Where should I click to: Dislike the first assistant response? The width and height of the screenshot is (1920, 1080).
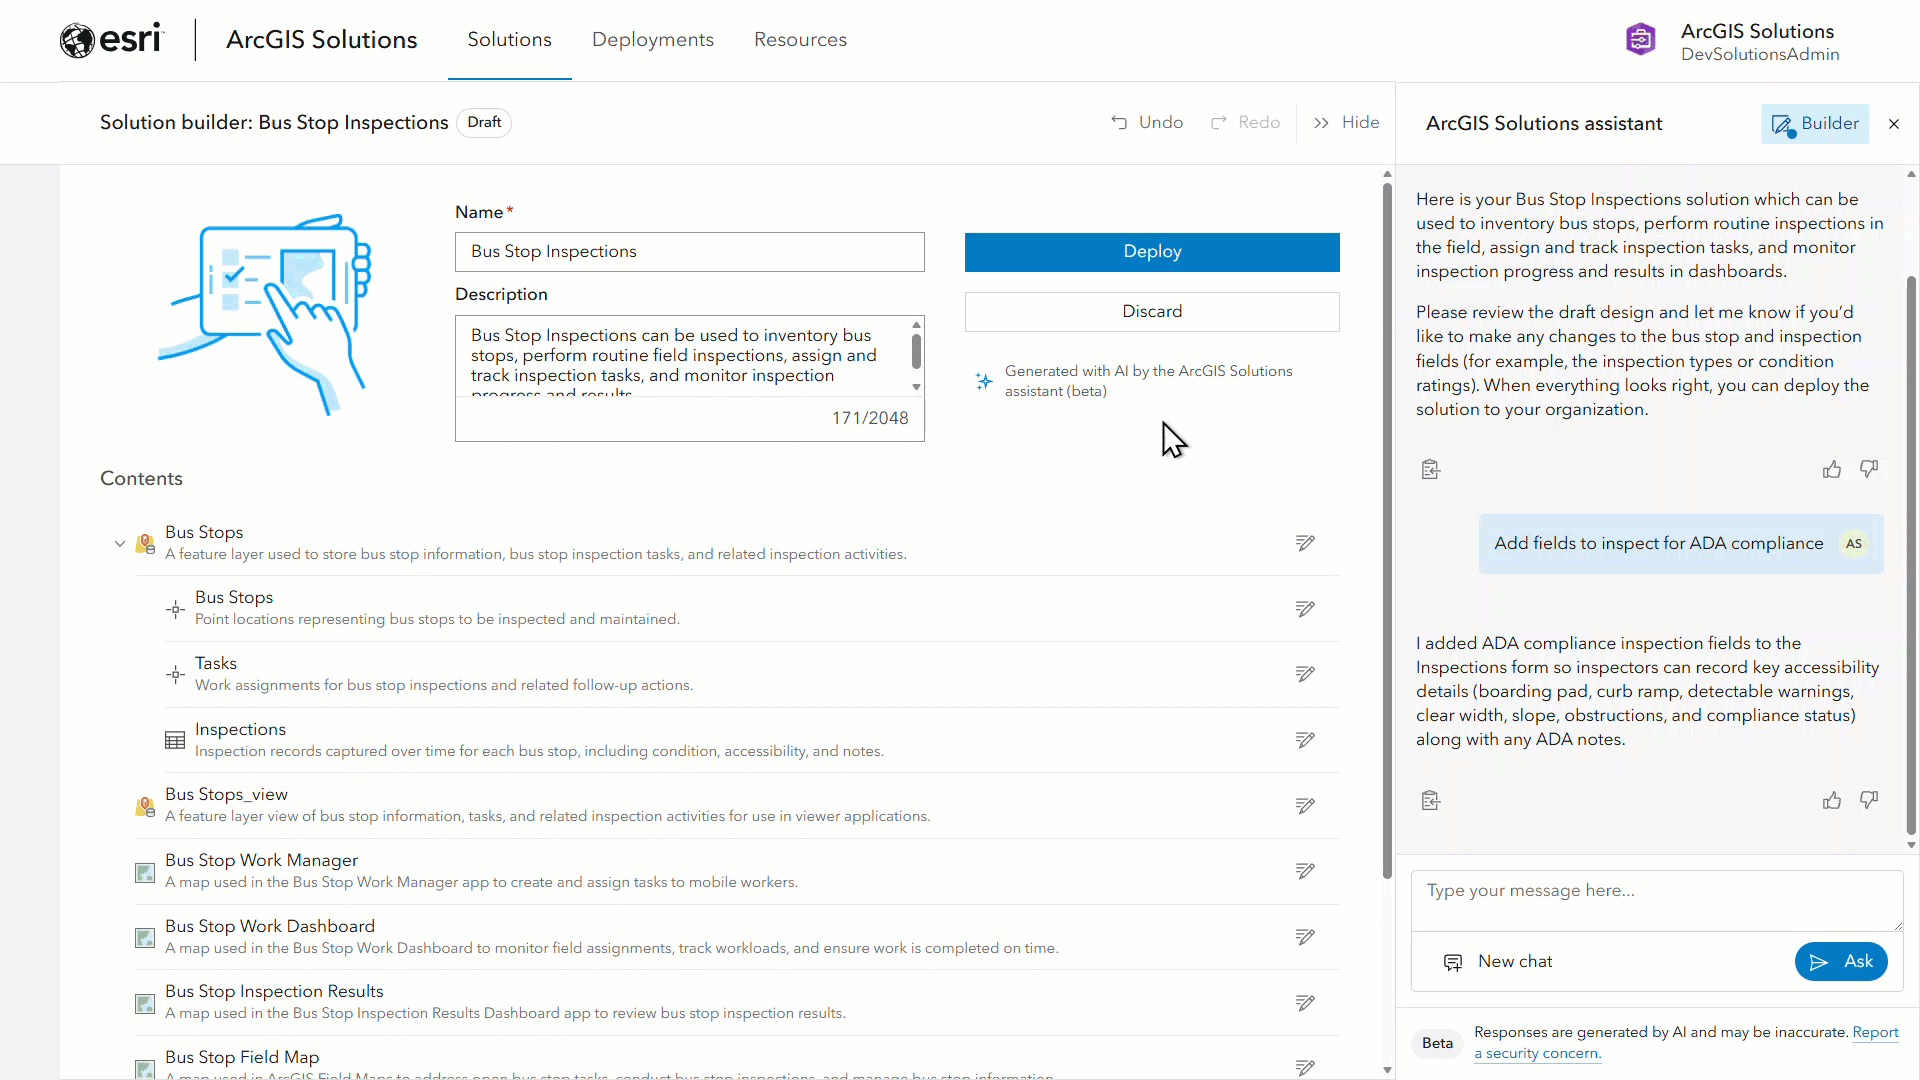click(x=1869, y=469)
